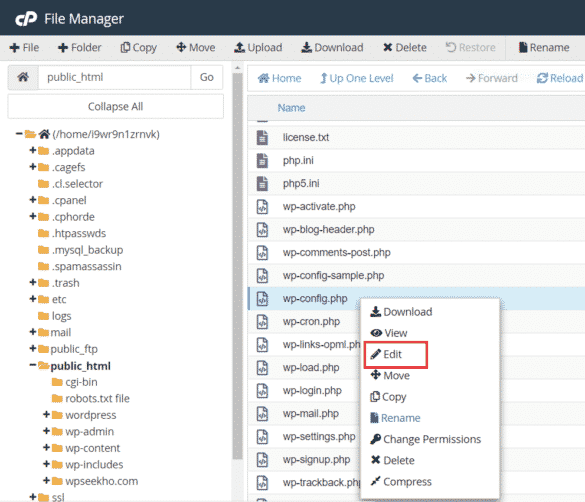Click the Go button
Image resolution: width=585 pixels, height=502 pixels.
207,77
